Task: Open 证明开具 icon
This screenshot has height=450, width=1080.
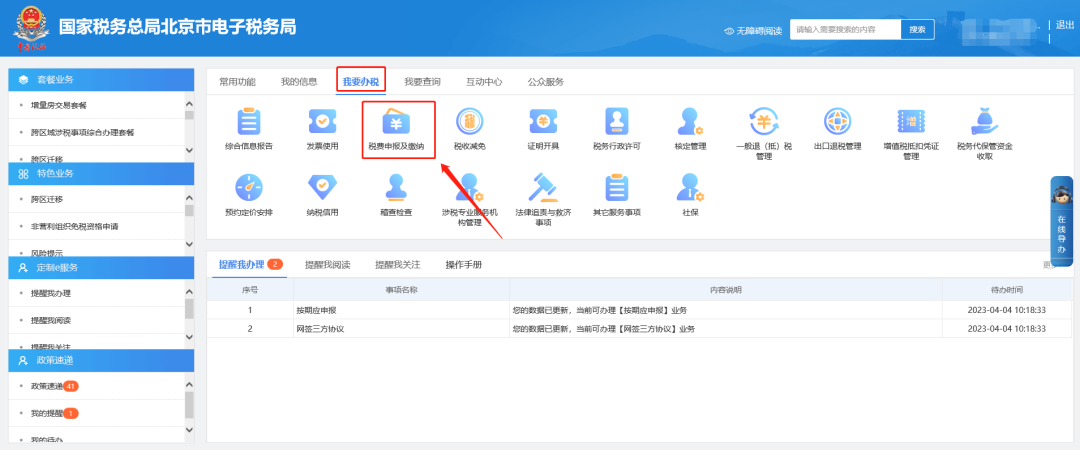Action: coord(543,121)
